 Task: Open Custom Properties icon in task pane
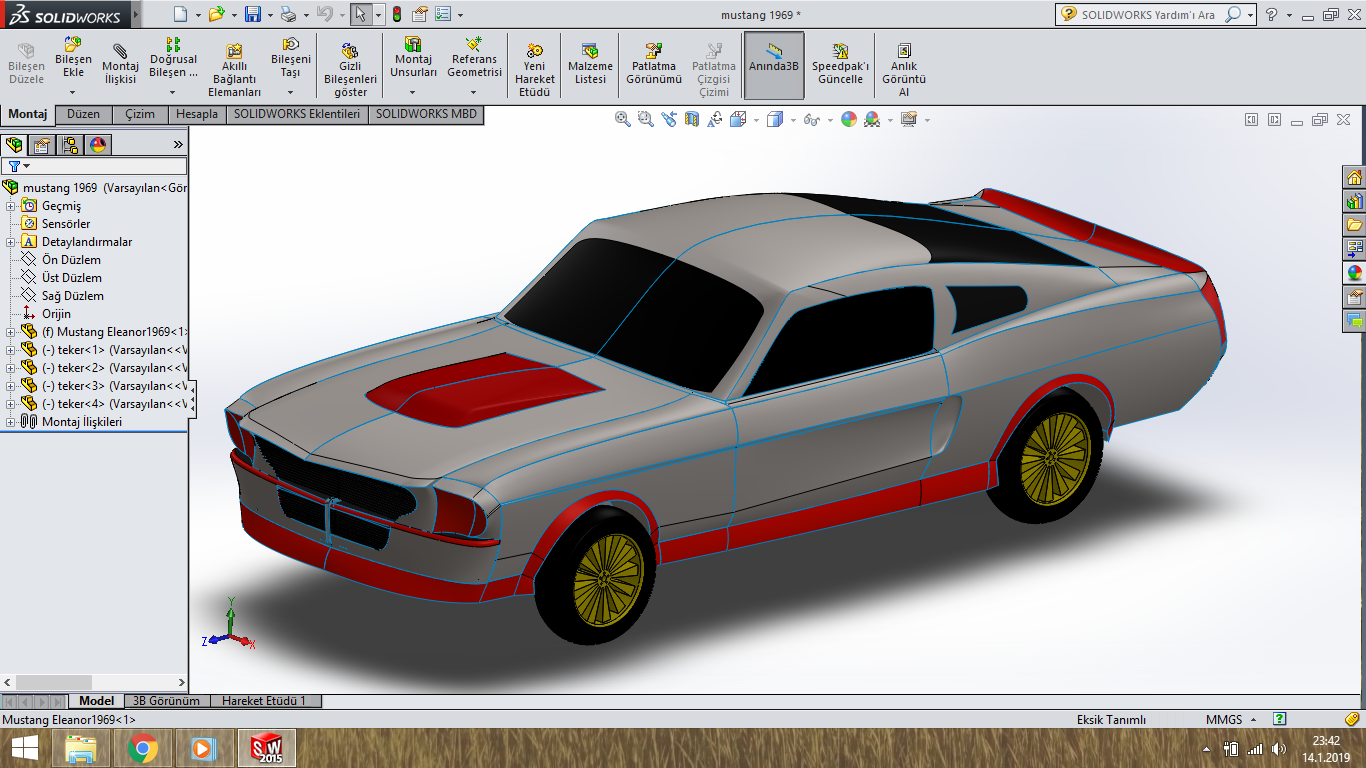point(1355,296)
